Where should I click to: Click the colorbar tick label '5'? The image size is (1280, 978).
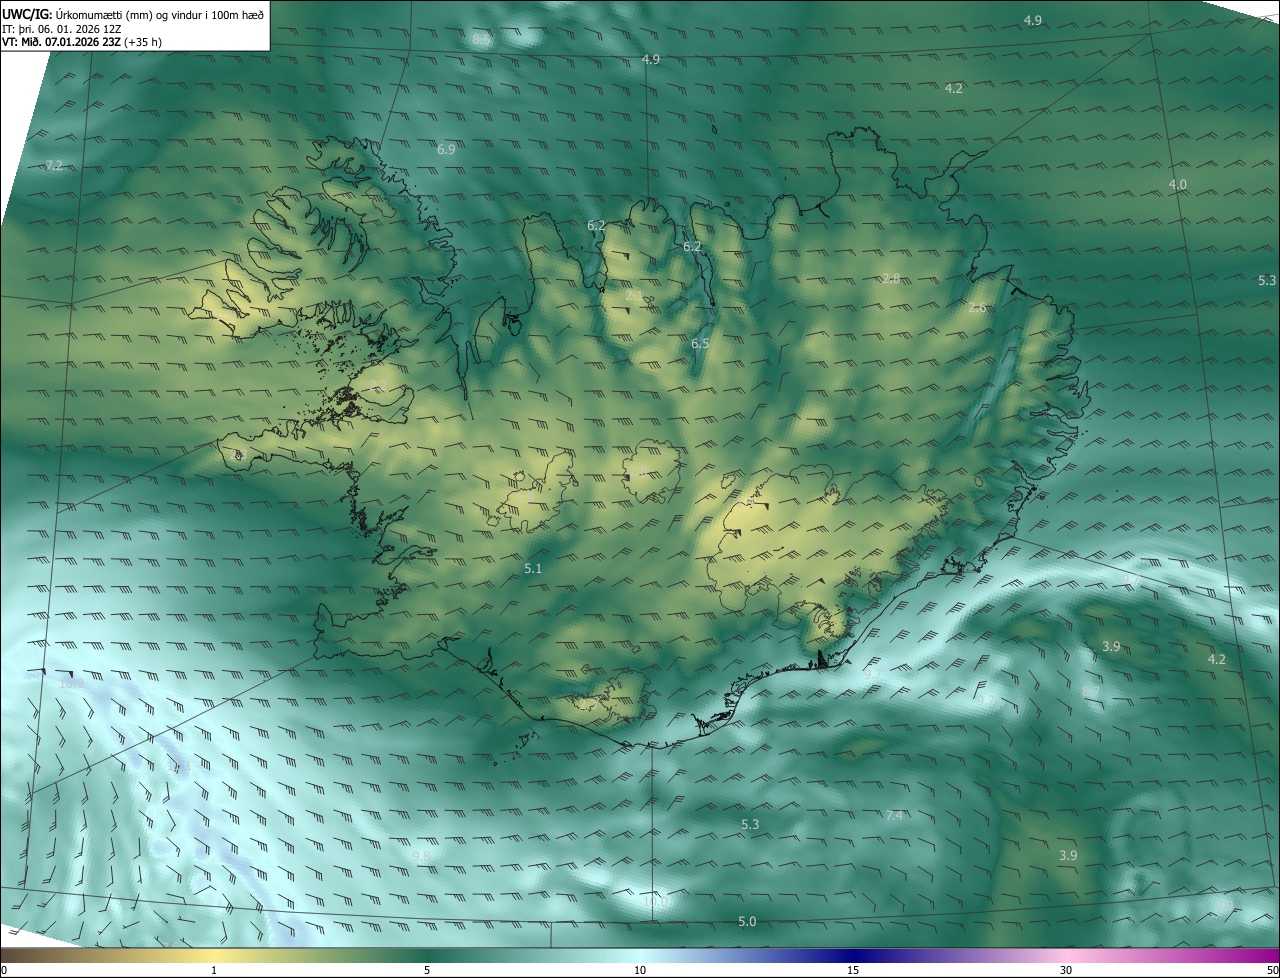click(x=427, y=971)
